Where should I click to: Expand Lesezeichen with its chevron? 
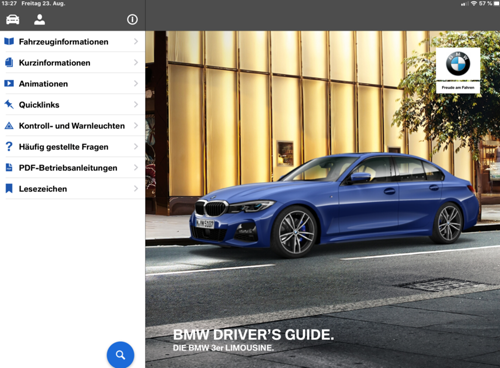(x=136, y=188)
